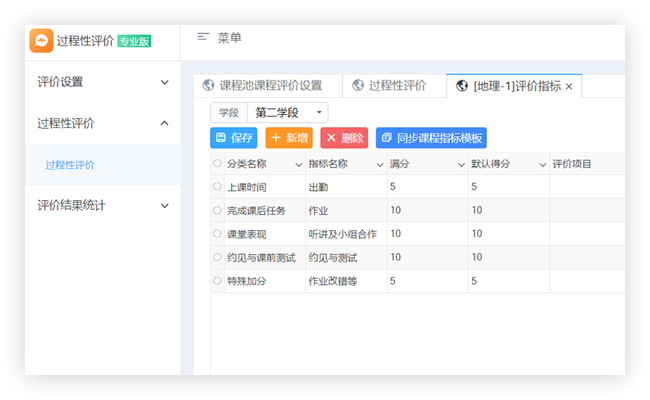Click the 删除 delete button
650x400 pixels.
[343, 138]
